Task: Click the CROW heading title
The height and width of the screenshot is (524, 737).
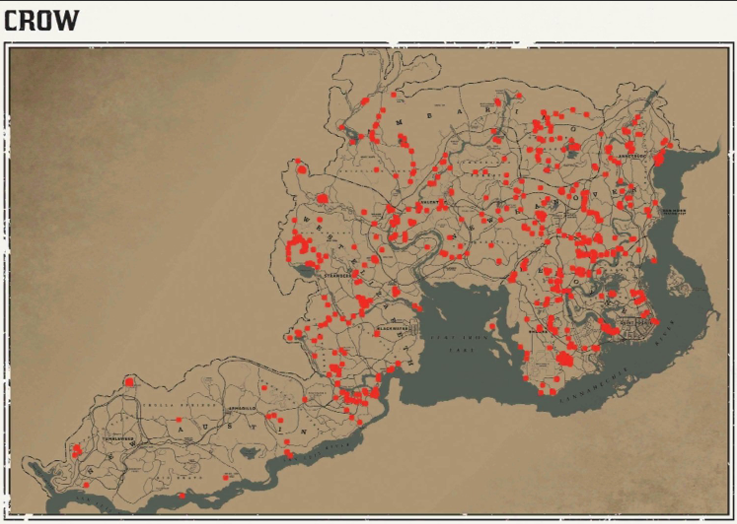Action: (x=41, y=20)
